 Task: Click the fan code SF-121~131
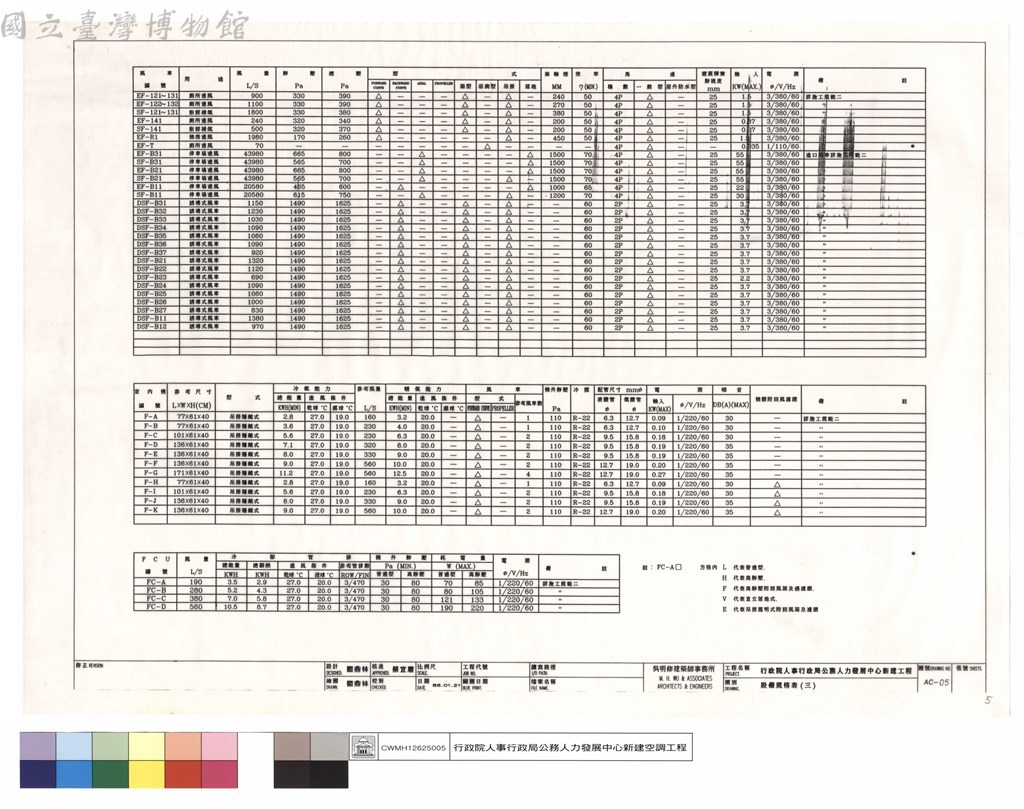[157, 112]
